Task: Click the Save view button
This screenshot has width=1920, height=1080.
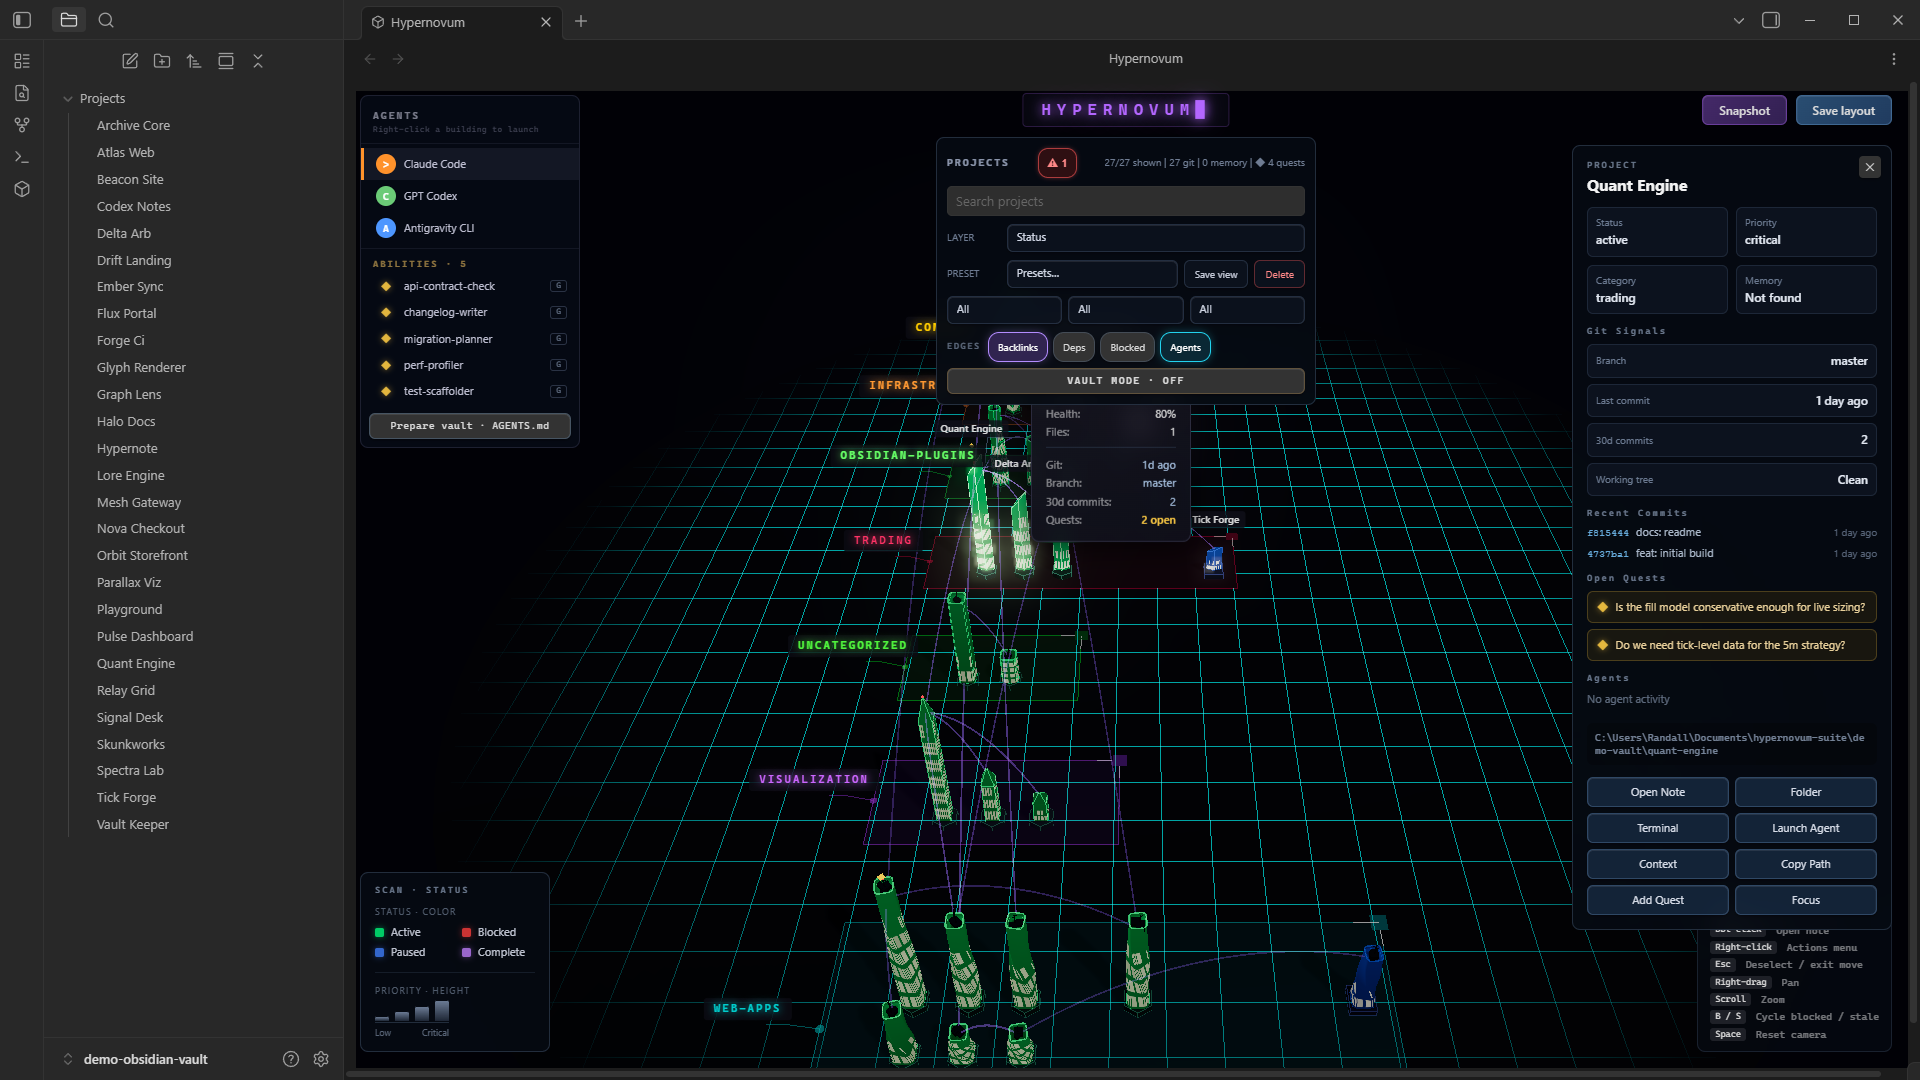Action: click(x=1216, y=274)
